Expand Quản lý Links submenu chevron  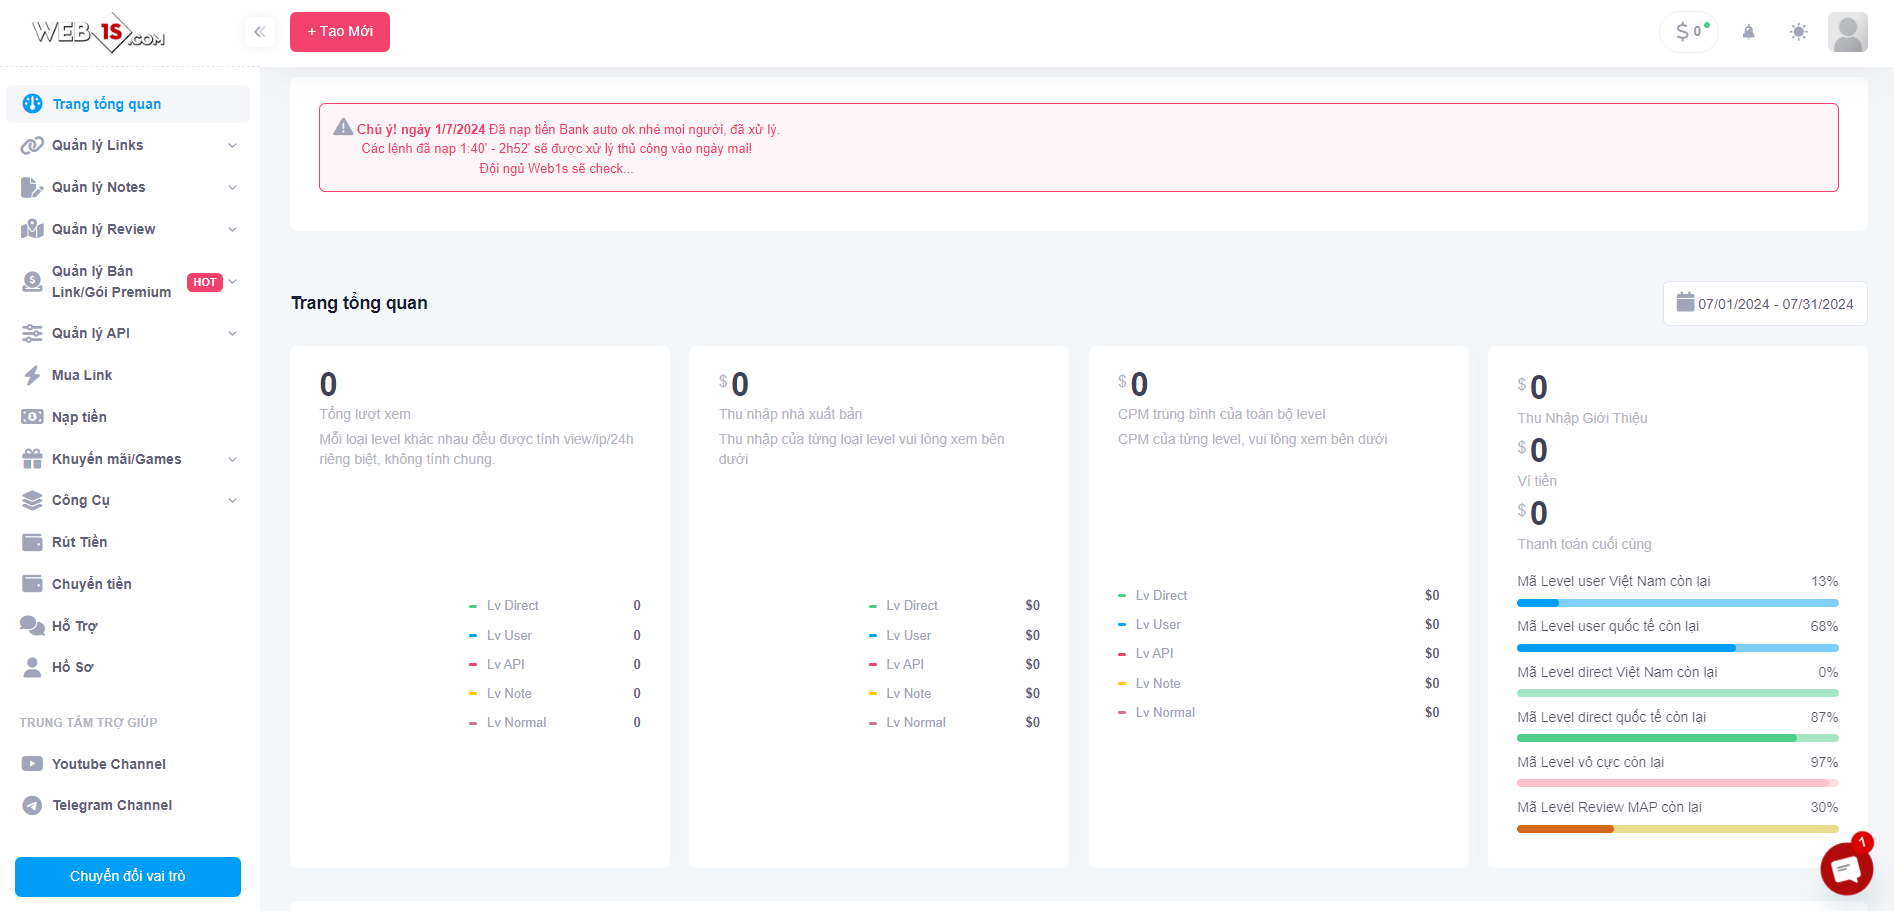[x=232, y=146]
